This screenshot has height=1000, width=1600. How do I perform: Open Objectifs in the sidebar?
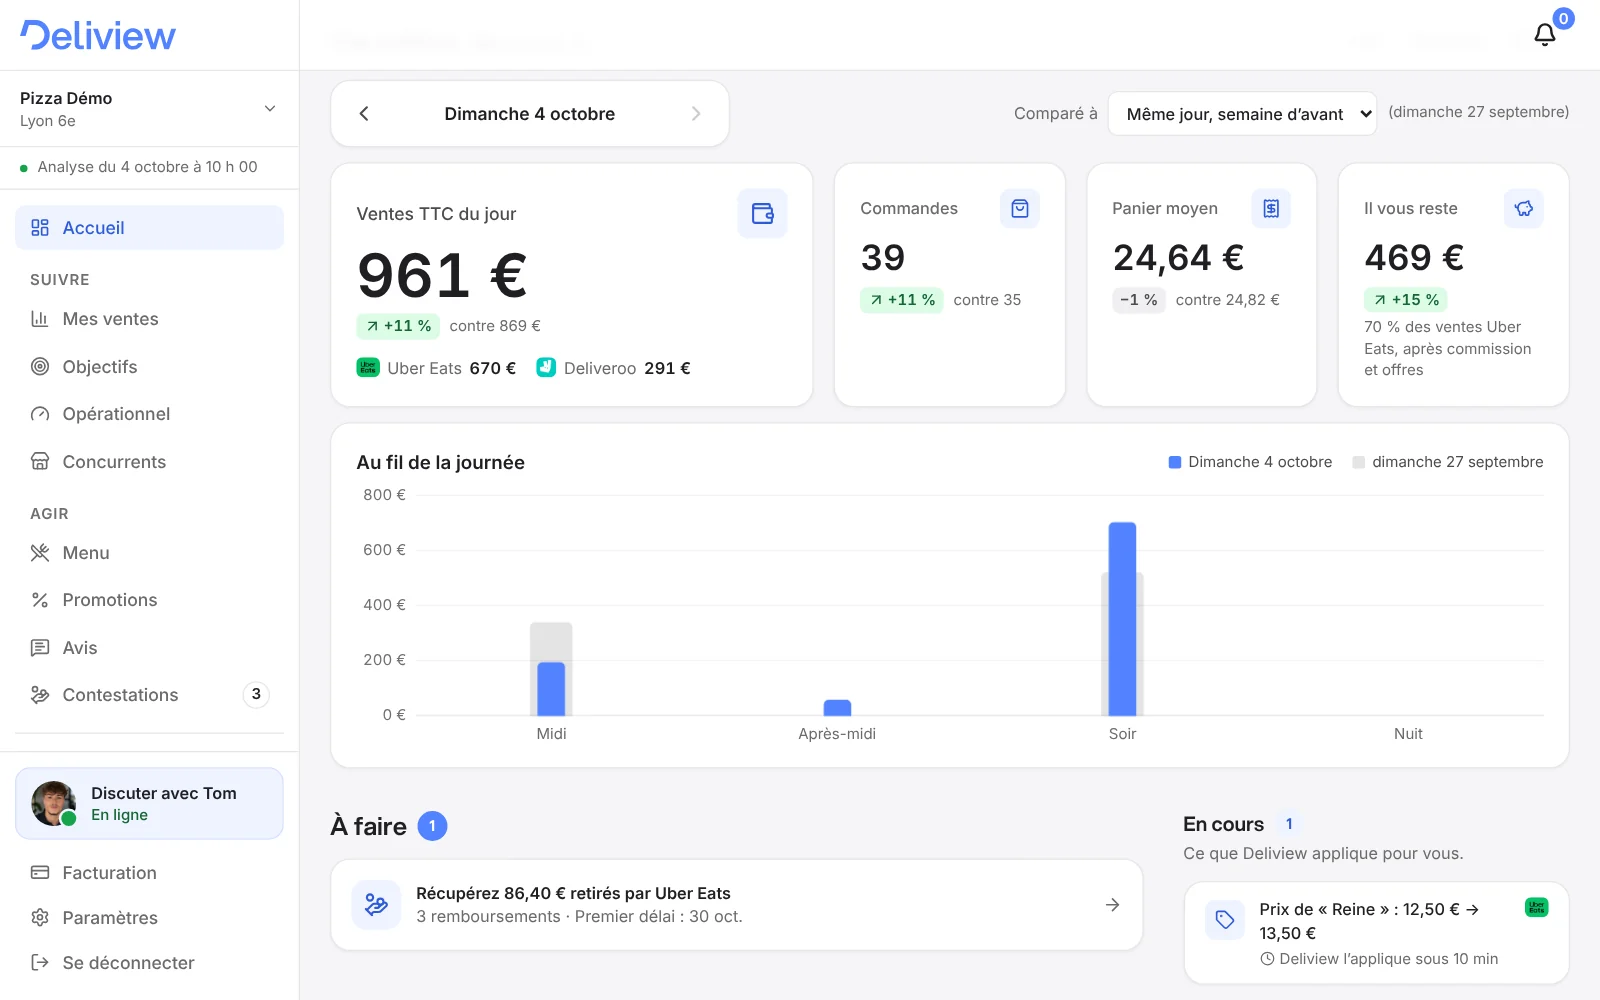(x=150, y=367)
